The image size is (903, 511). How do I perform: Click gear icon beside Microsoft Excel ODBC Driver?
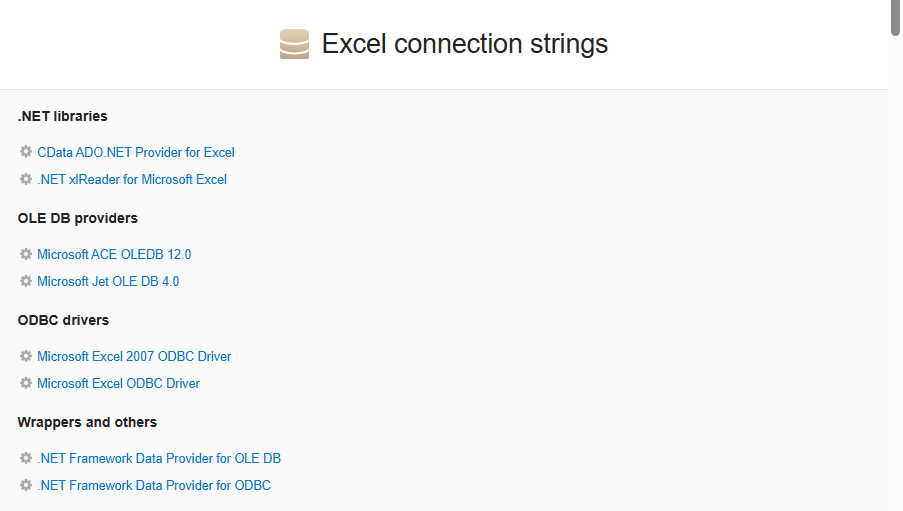coord(25,383)
